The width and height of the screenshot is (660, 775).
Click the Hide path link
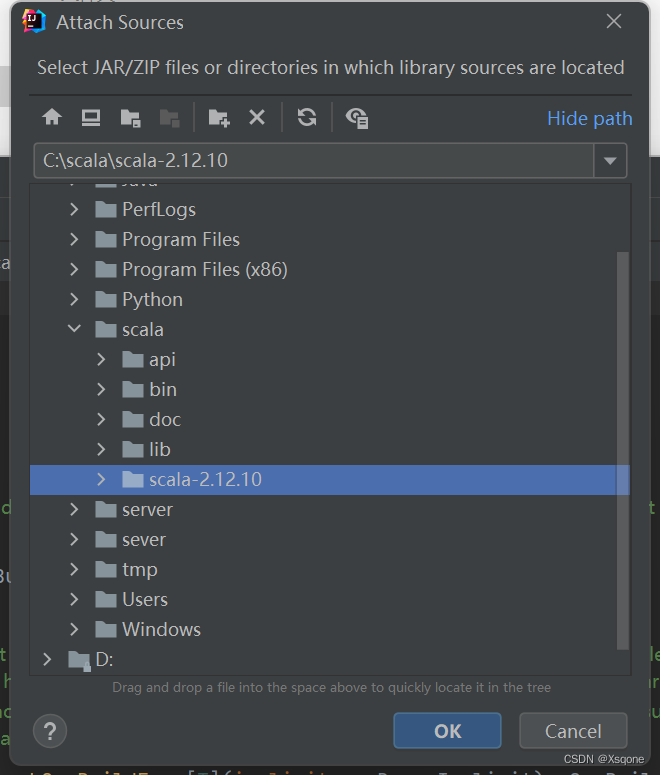[x=589, y=119]
